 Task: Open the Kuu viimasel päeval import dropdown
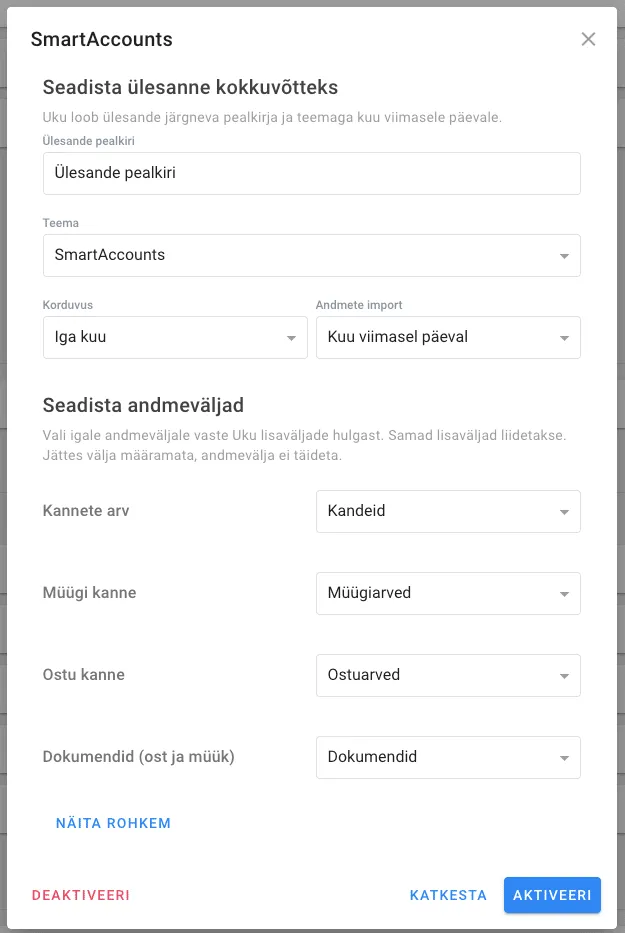[x=448, y=337]
